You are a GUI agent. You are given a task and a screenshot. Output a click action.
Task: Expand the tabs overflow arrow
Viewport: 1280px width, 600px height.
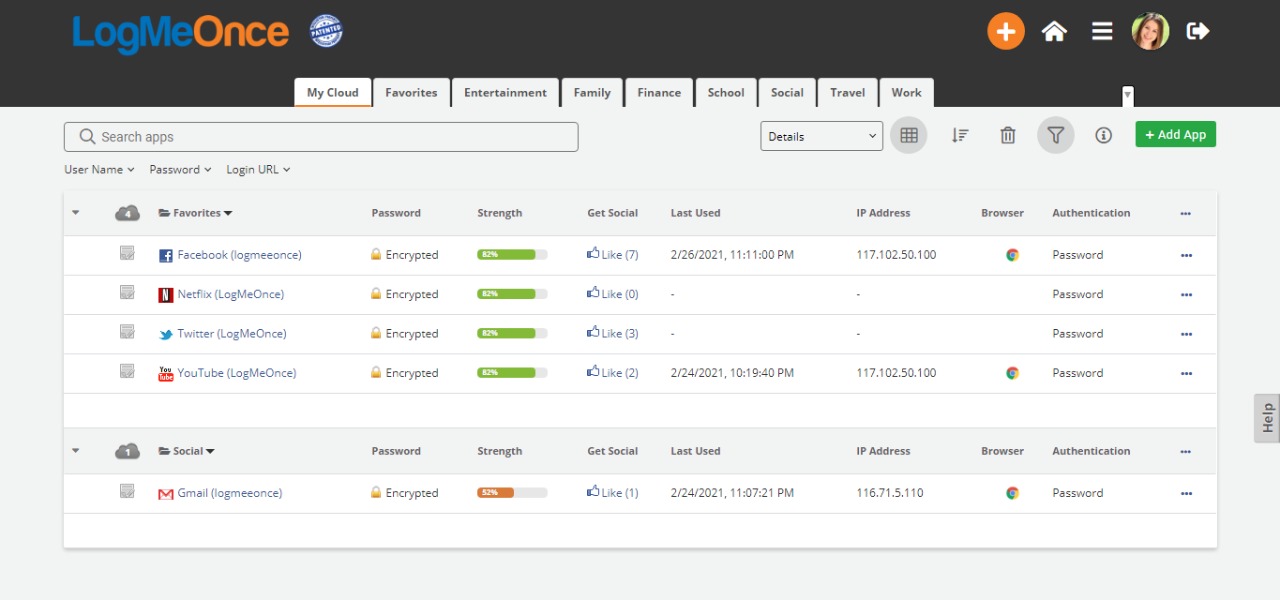tap(1128, 96)
